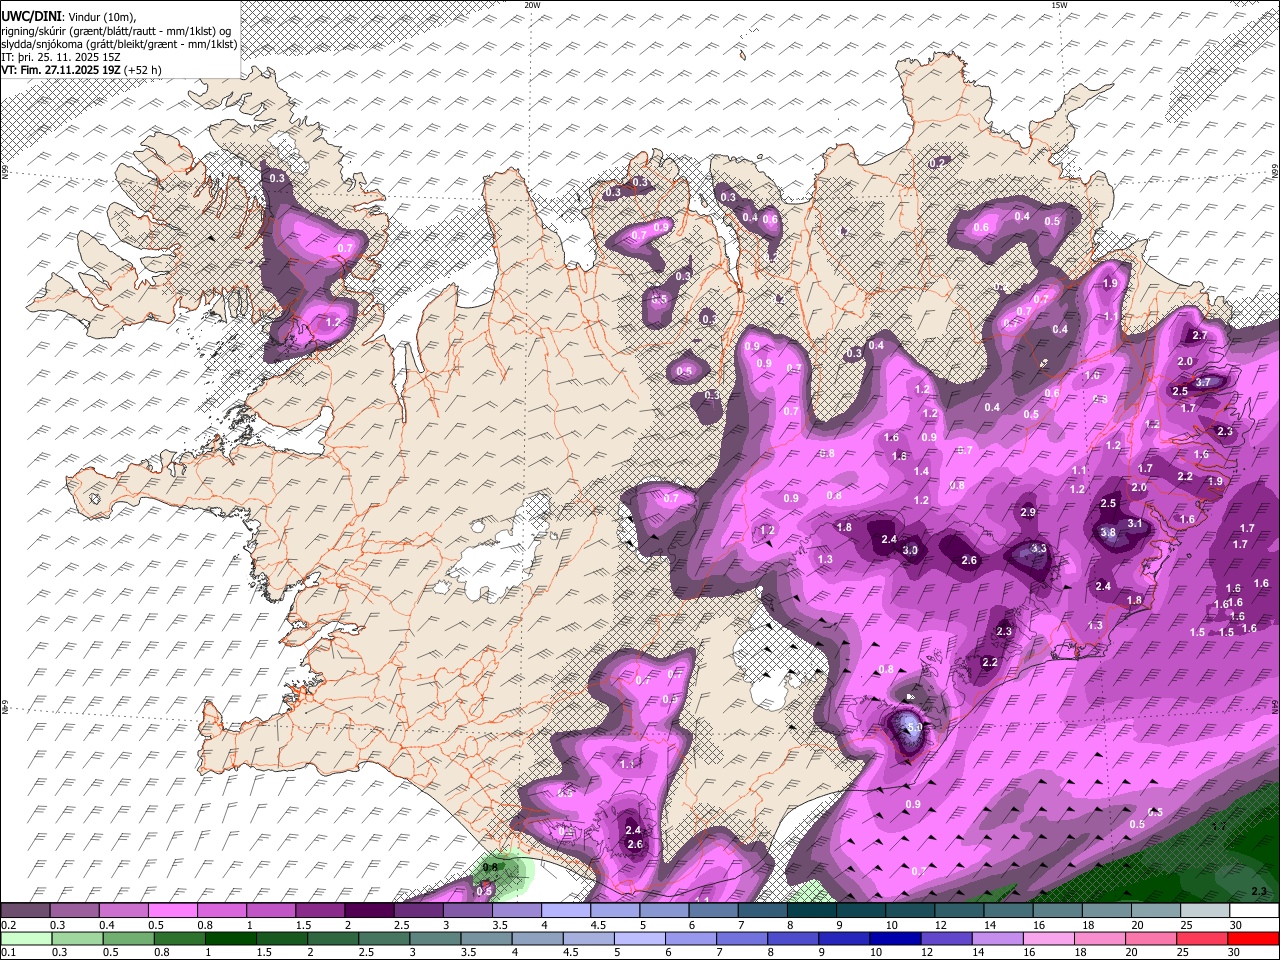The height and width of the screenshot is (960, 1280).
Task: Click the 3.3 precipitation value on the map
Action: tap(1039, 549)
